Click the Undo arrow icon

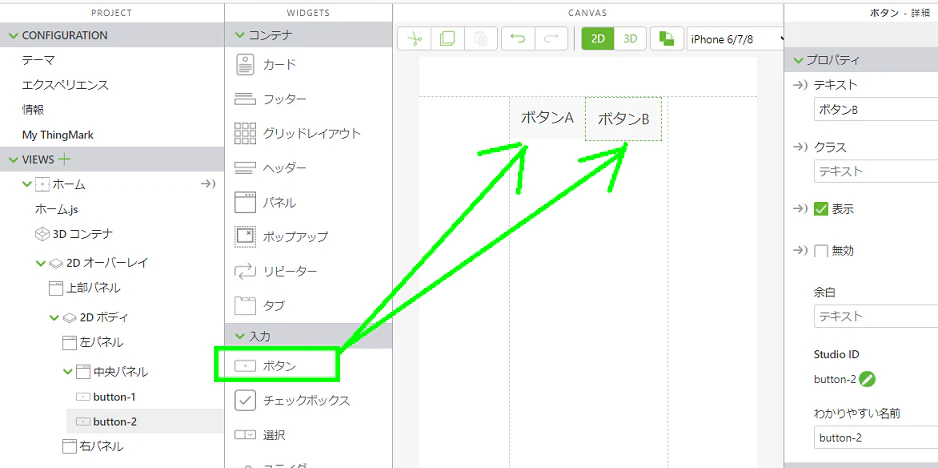tap(518, 39)
